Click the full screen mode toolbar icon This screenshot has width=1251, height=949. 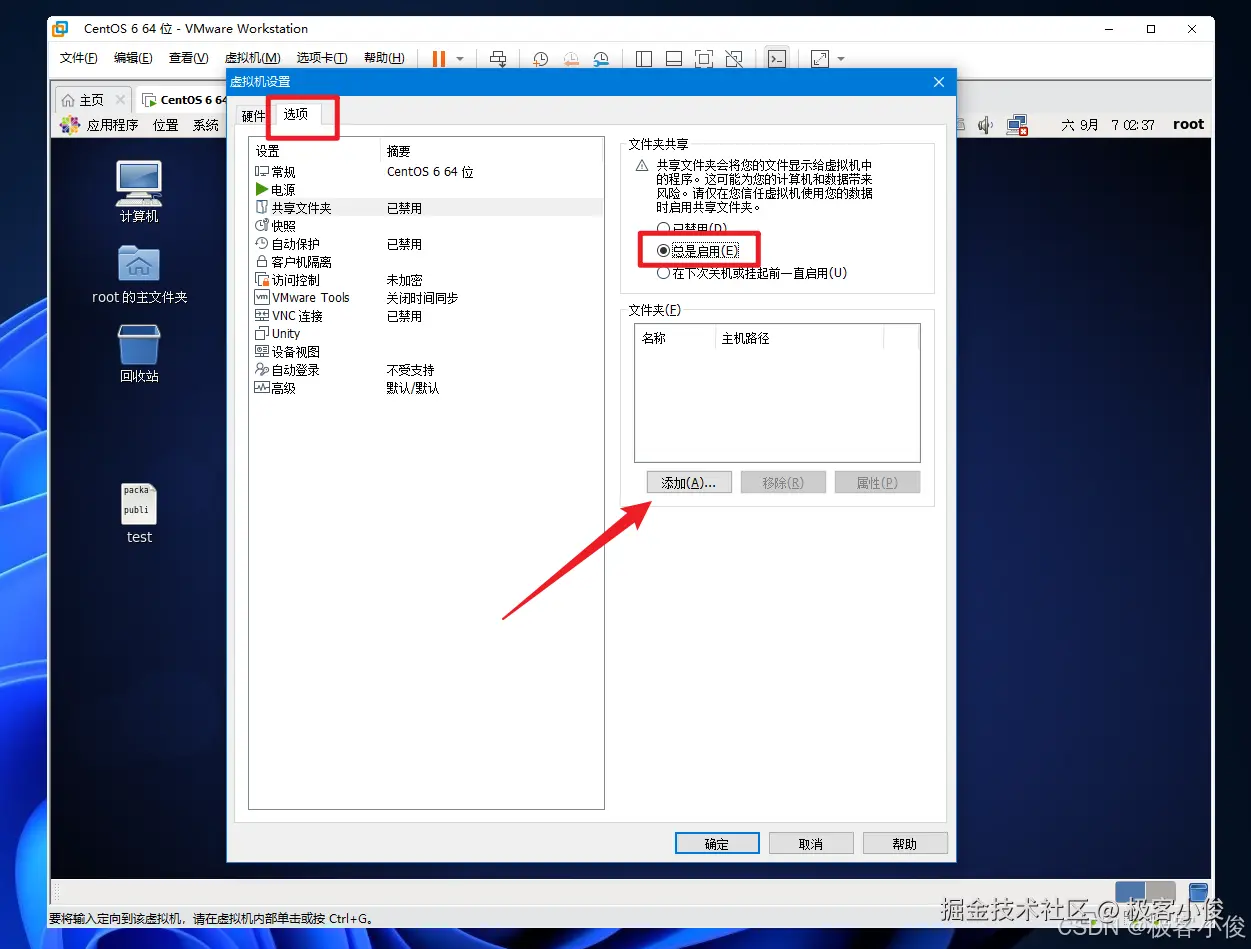(704, 59)
